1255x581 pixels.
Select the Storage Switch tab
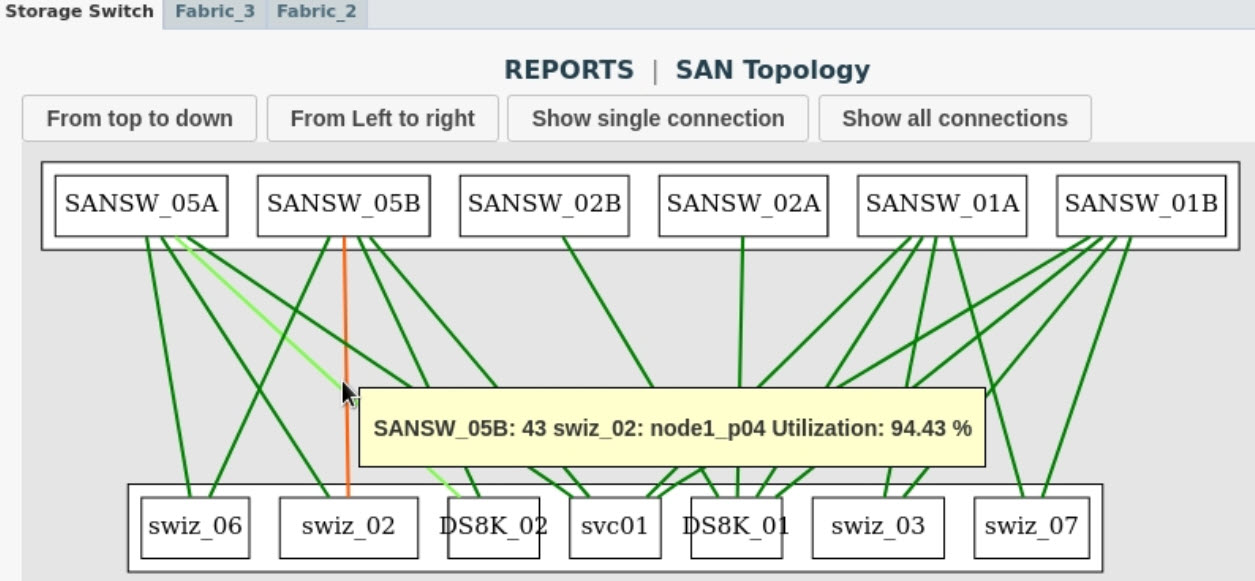[80, 13]
